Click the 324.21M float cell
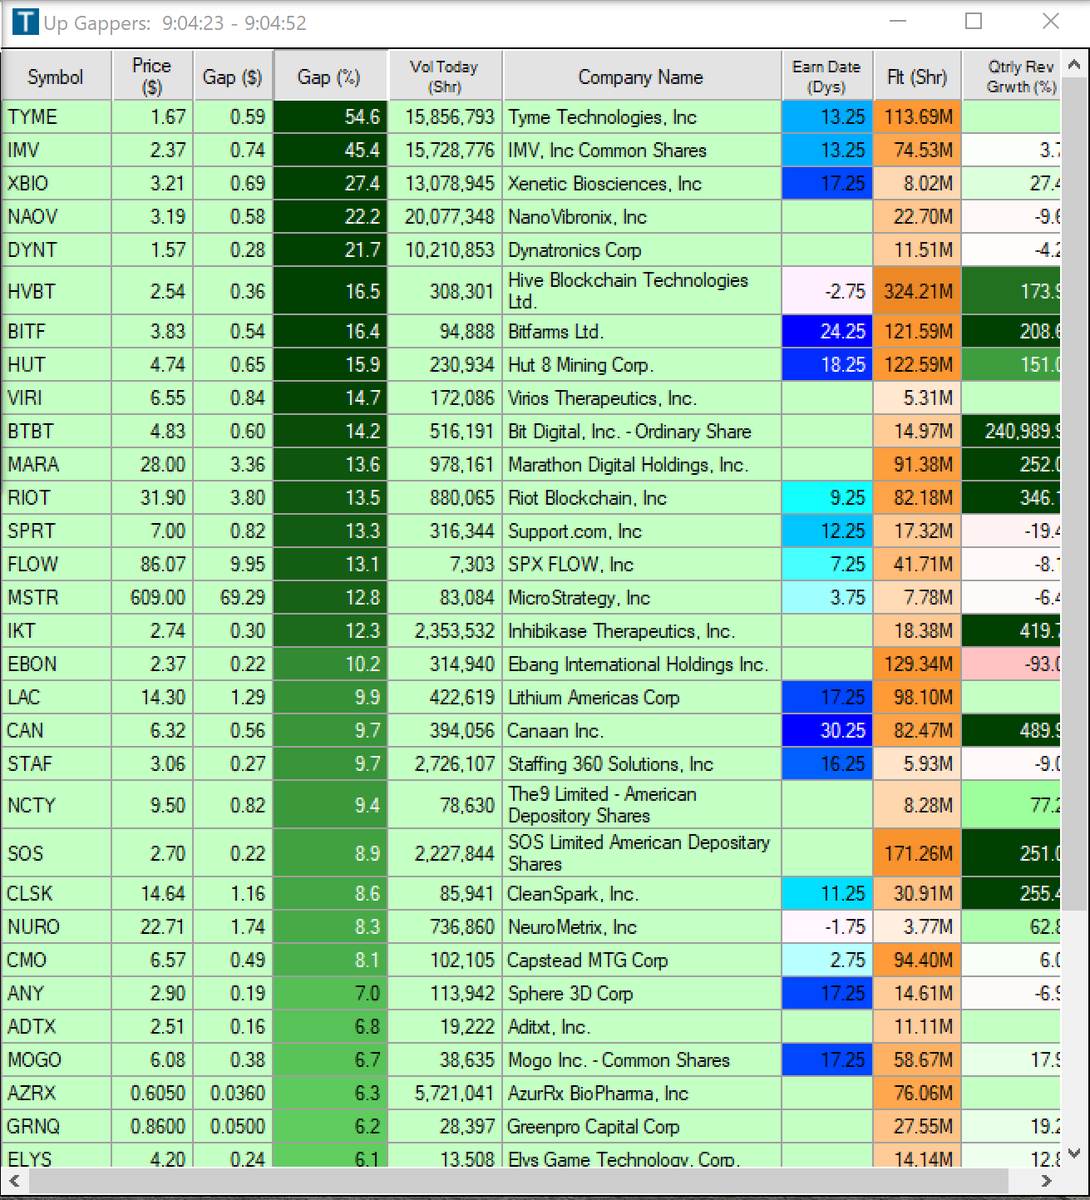 pos(917,291)
